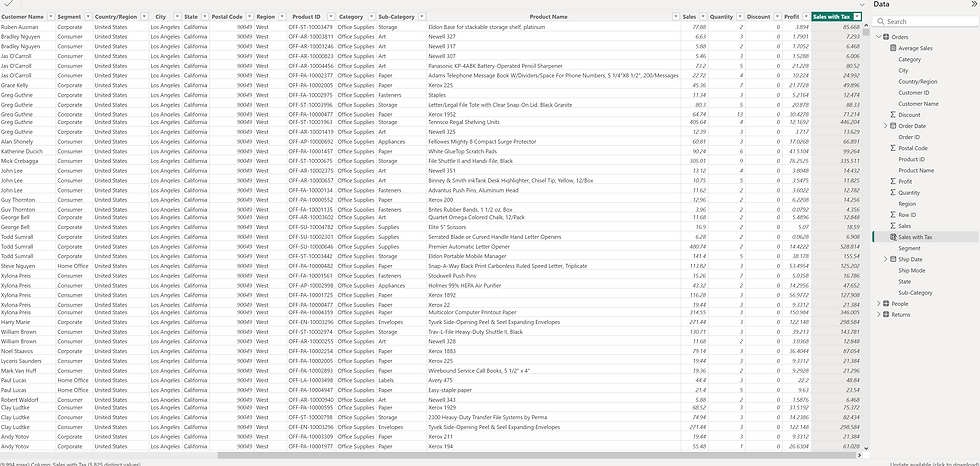Expand the Returns table

pos(879,315)
